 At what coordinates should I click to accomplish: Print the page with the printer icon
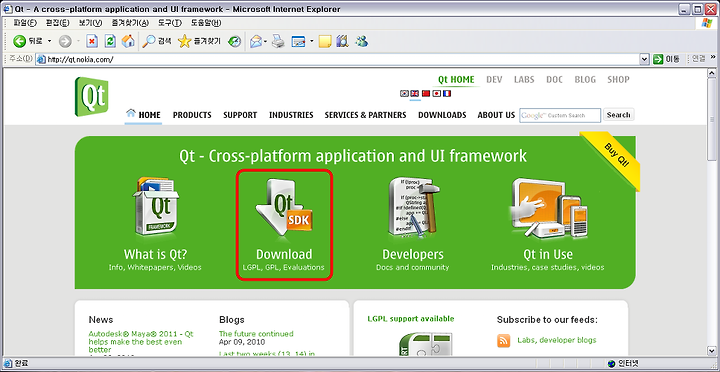point(278,42)
